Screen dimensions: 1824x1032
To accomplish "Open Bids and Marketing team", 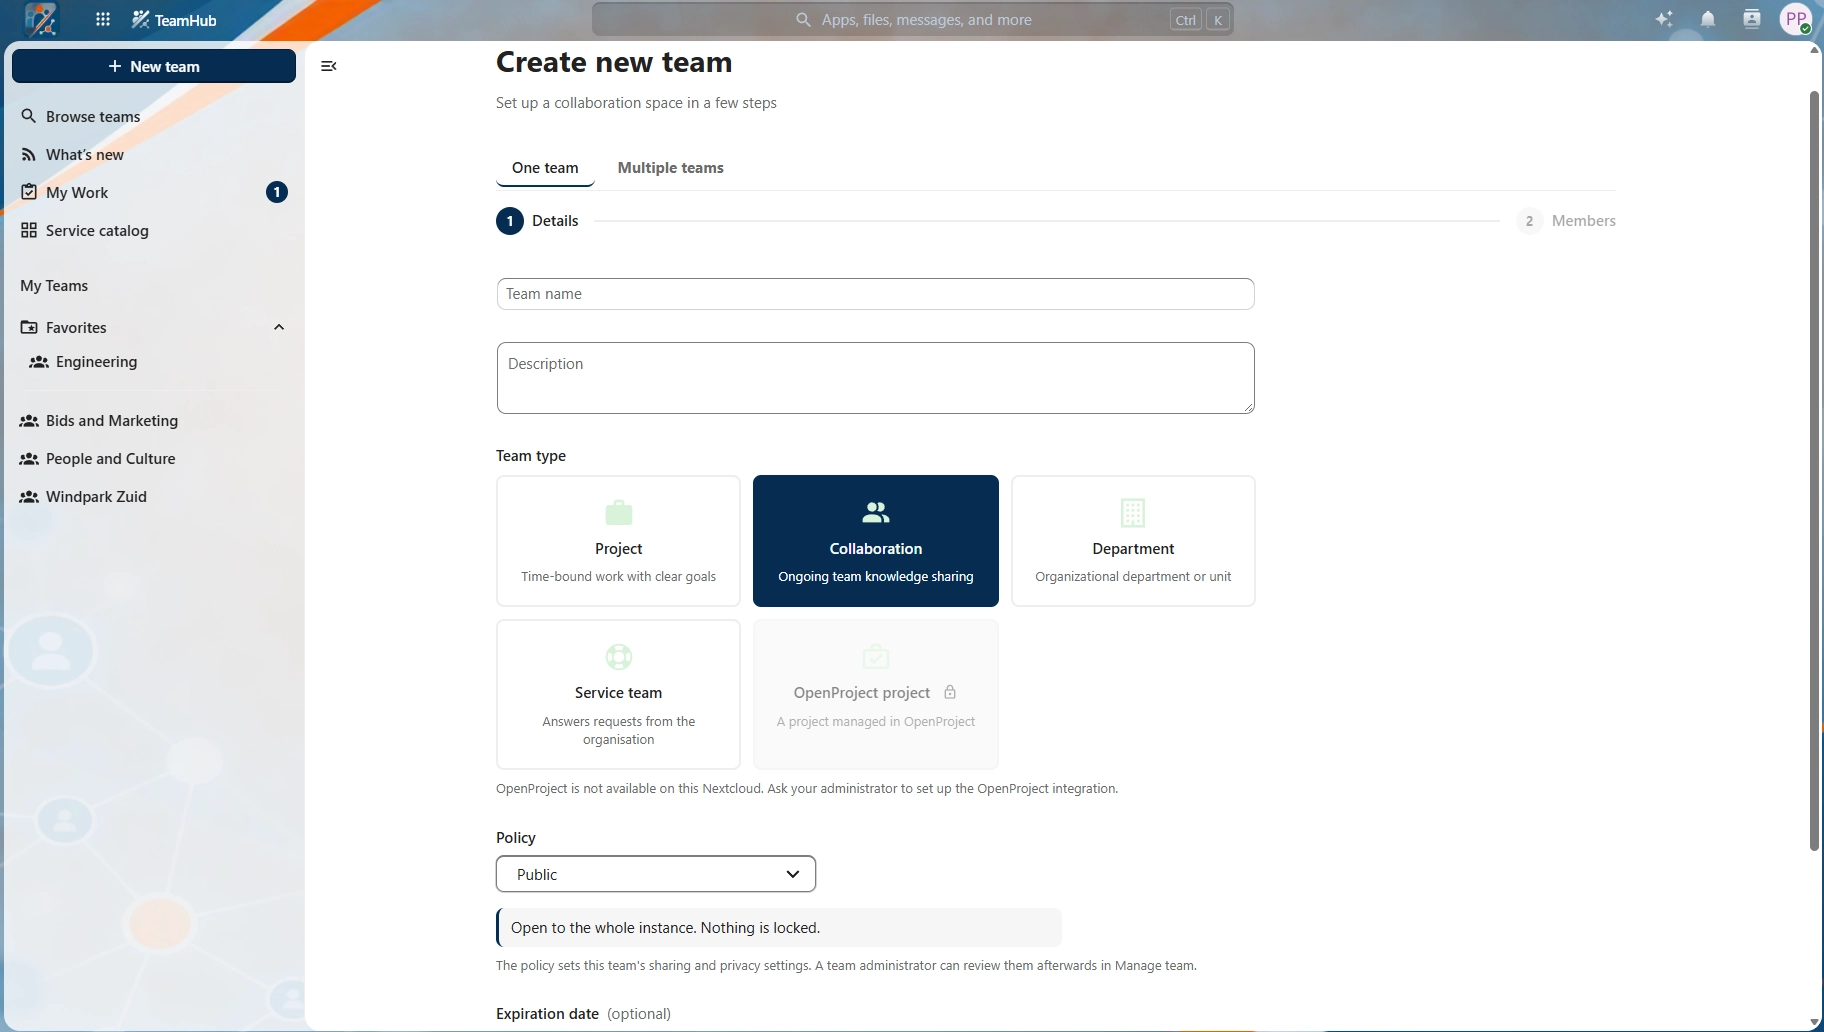I will 154,421.
